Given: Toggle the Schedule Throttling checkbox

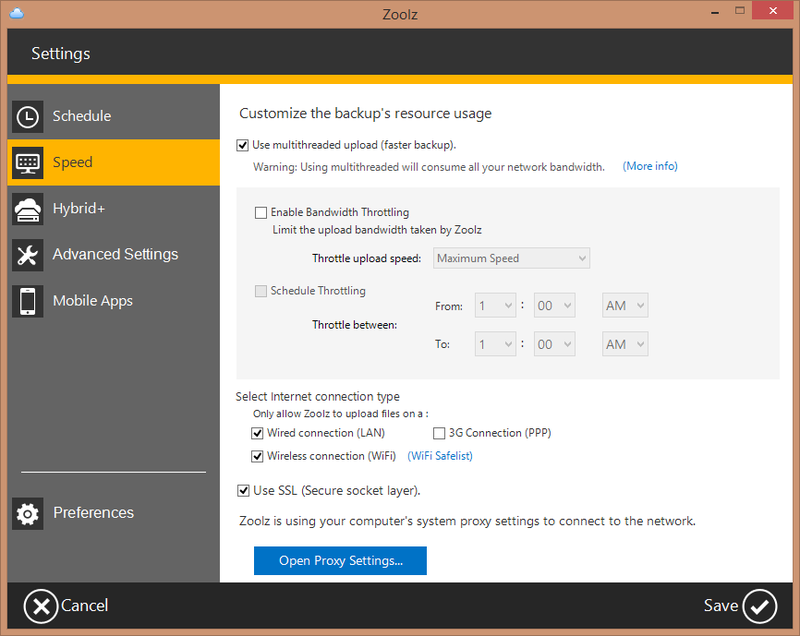Looking at the screenshot, I should tap(261, 291).
